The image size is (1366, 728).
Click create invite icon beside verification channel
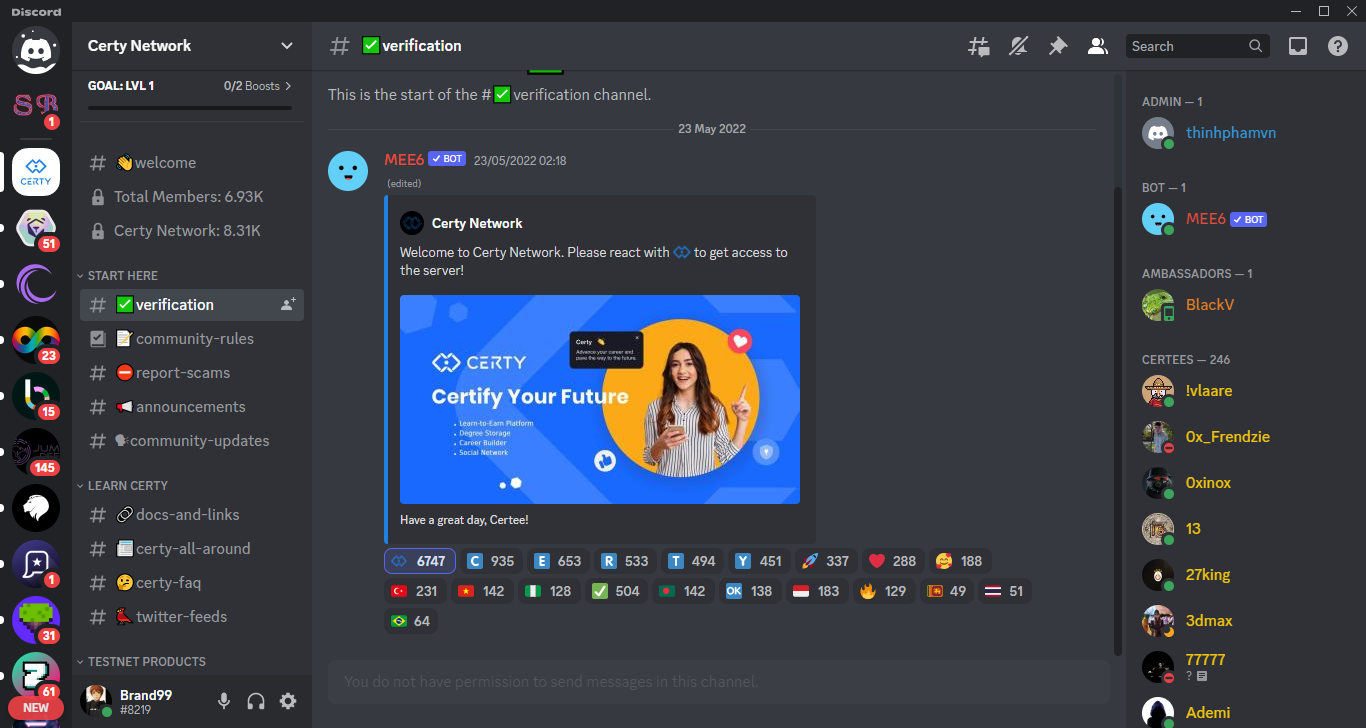(288, 305)
